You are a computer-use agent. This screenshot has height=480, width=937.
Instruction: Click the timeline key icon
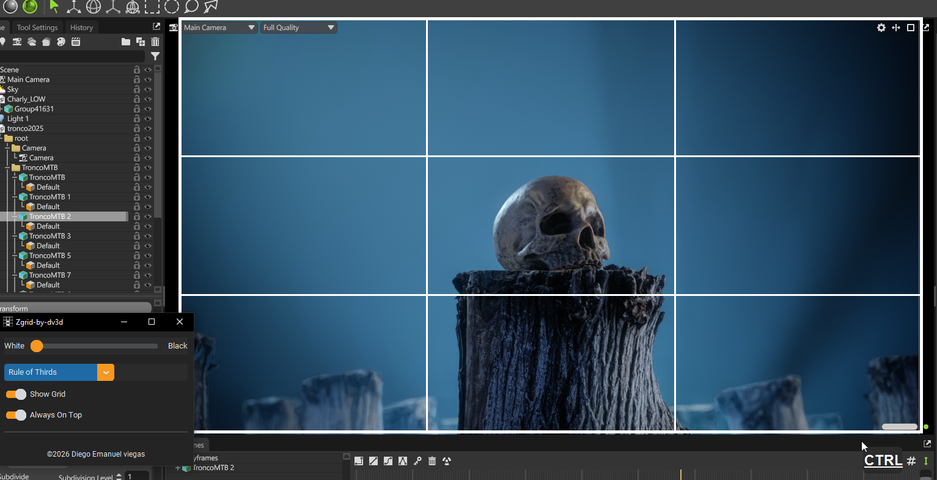(417, 461)
